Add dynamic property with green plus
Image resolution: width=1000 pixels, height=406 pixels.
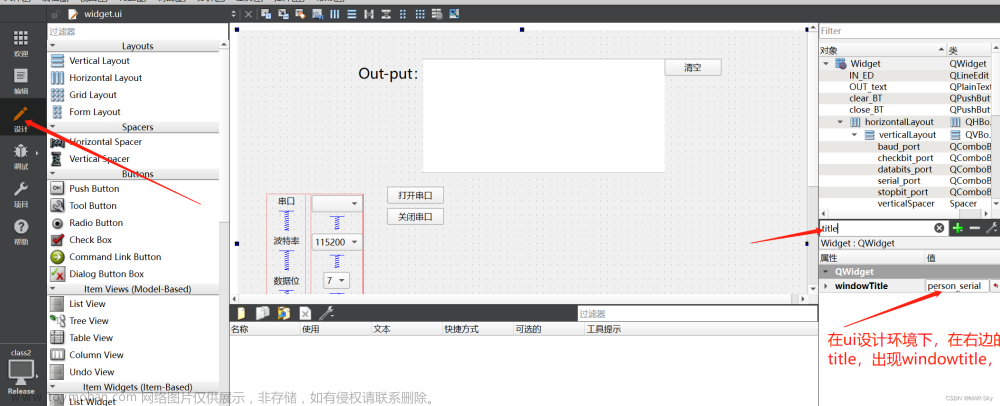(957, 228)
